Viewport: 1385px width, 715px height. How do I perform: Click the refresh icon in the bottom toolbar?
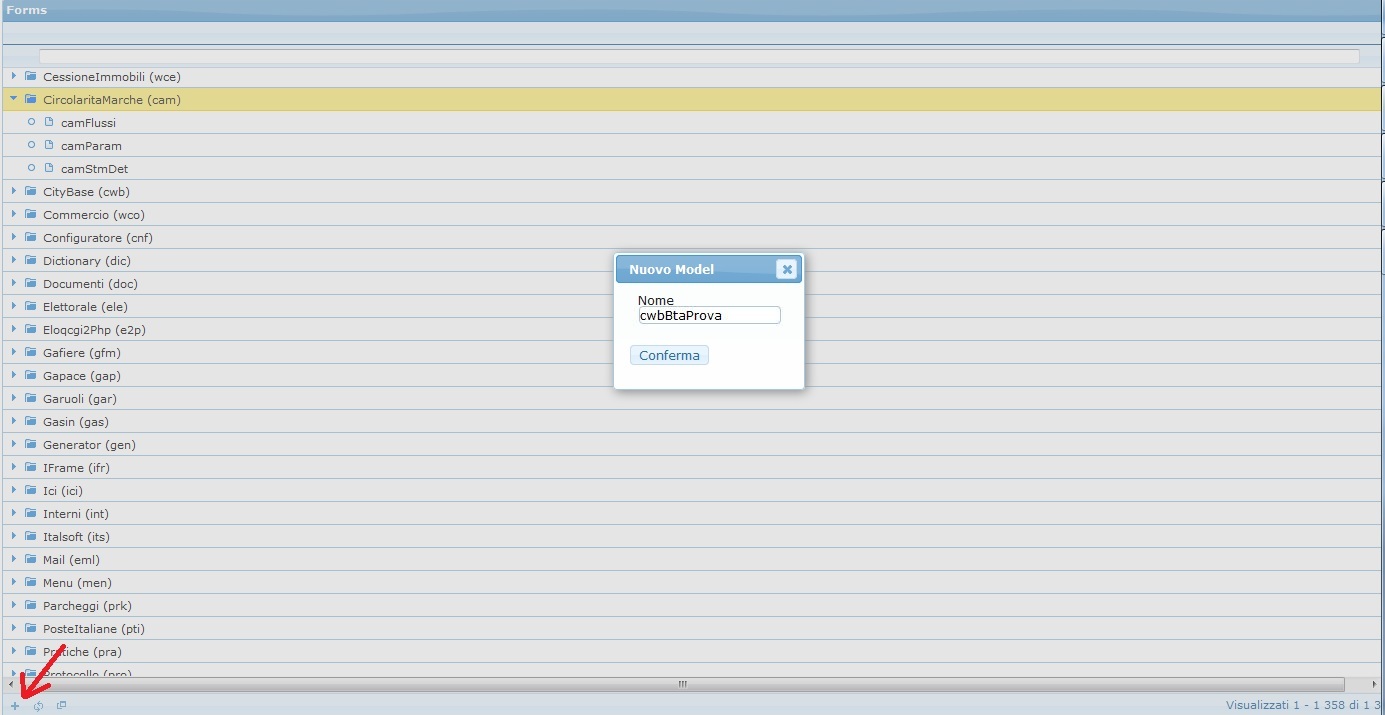coord(38,706)
